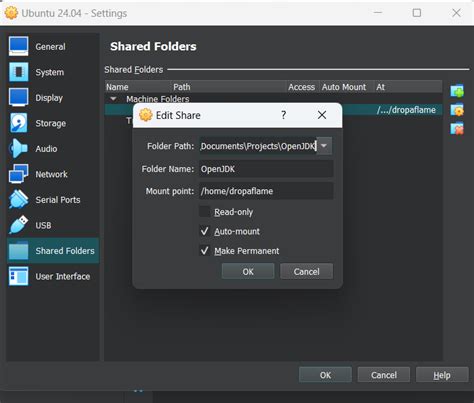Click Cancel in the Settings window

(x=384, y=375)
